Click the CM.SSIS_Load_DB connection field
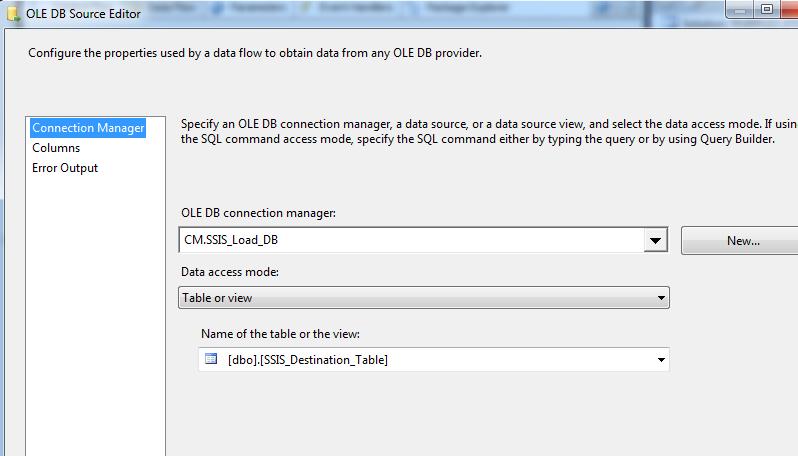The image size is (798, 456). [x=410, y=240]
